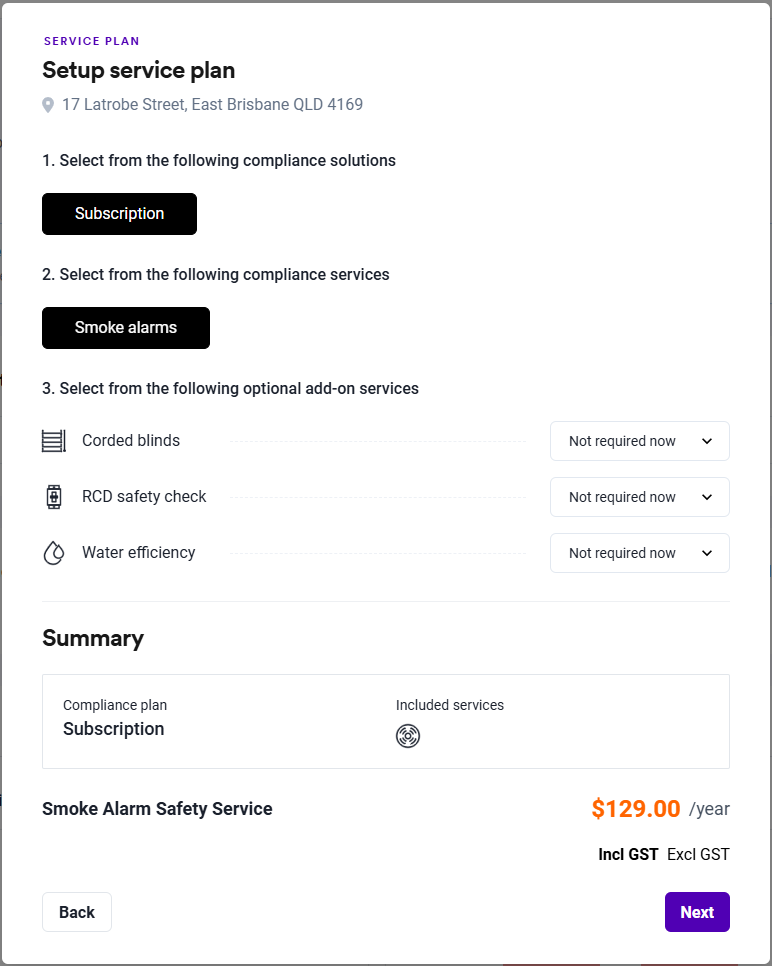Click the smoke alarm icon under Included services
772x966 pixels.
click(x=408, y=737)
